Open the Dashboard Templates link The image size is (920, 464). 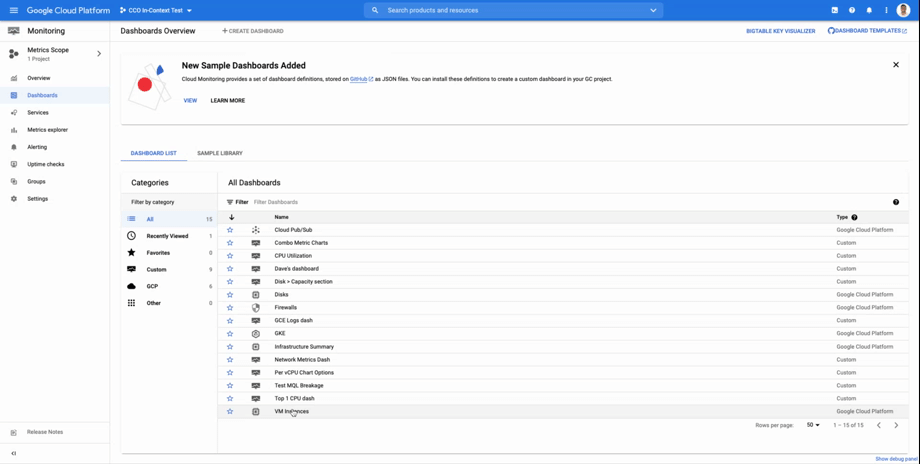click(867, 31)
